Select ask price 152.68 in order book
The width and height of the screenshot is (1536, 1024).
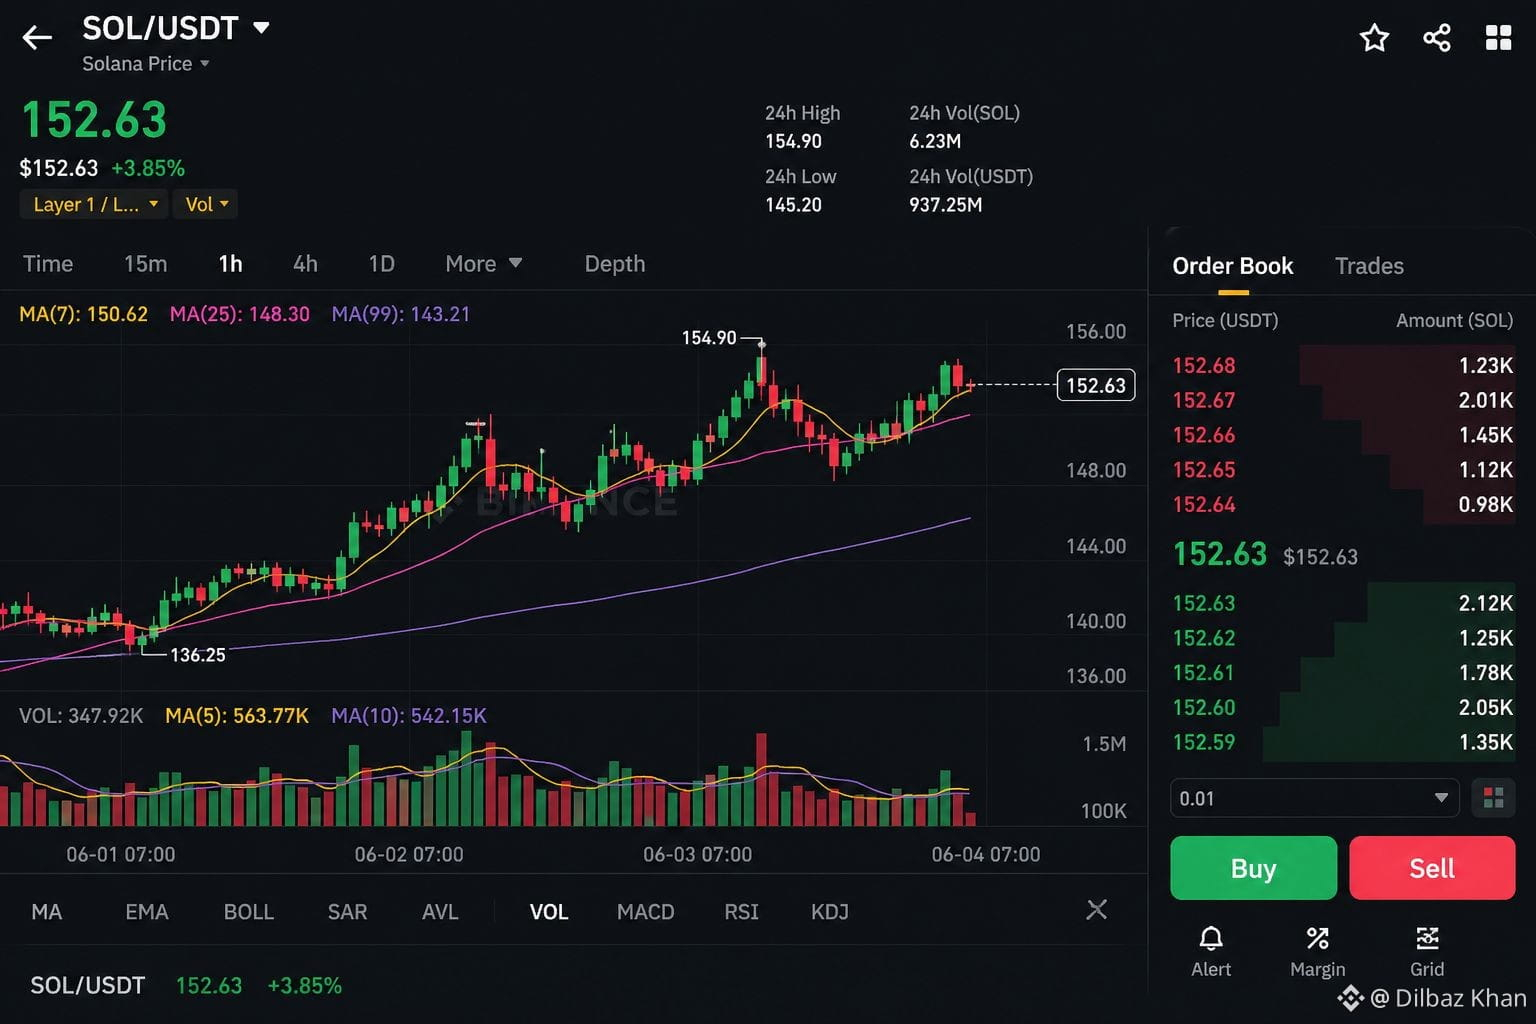(1203, 366)
